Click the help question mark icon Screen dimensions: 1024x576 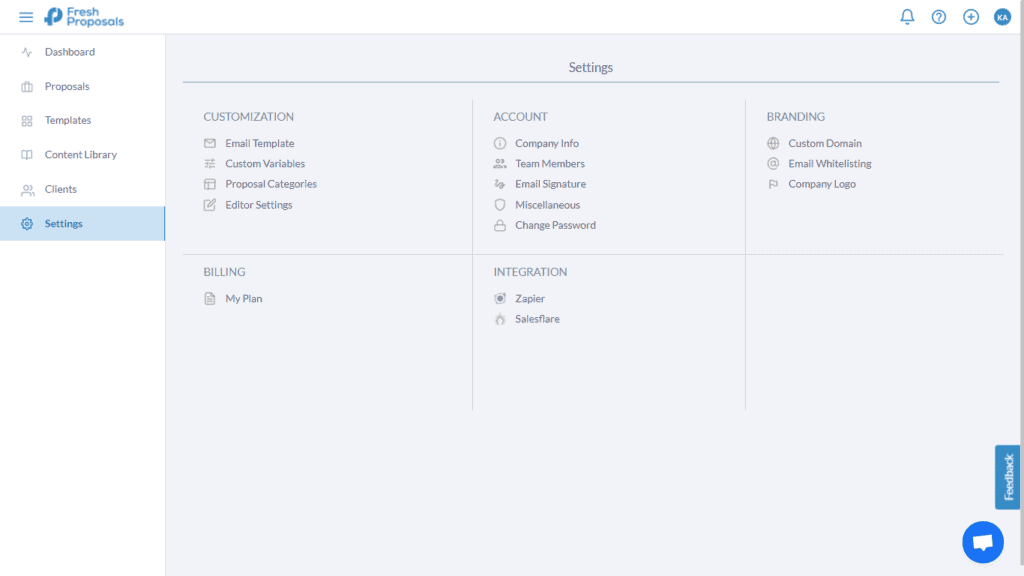(x=938, y=16)
